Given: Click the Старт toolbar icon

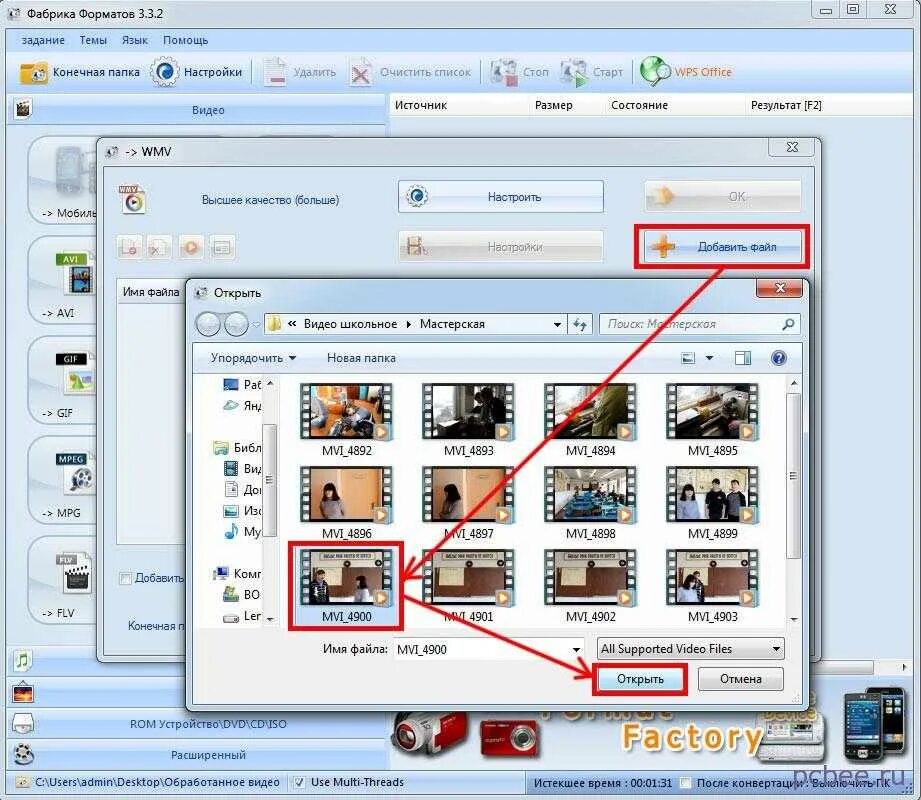Looking at the screenshot, I should 574,73.
